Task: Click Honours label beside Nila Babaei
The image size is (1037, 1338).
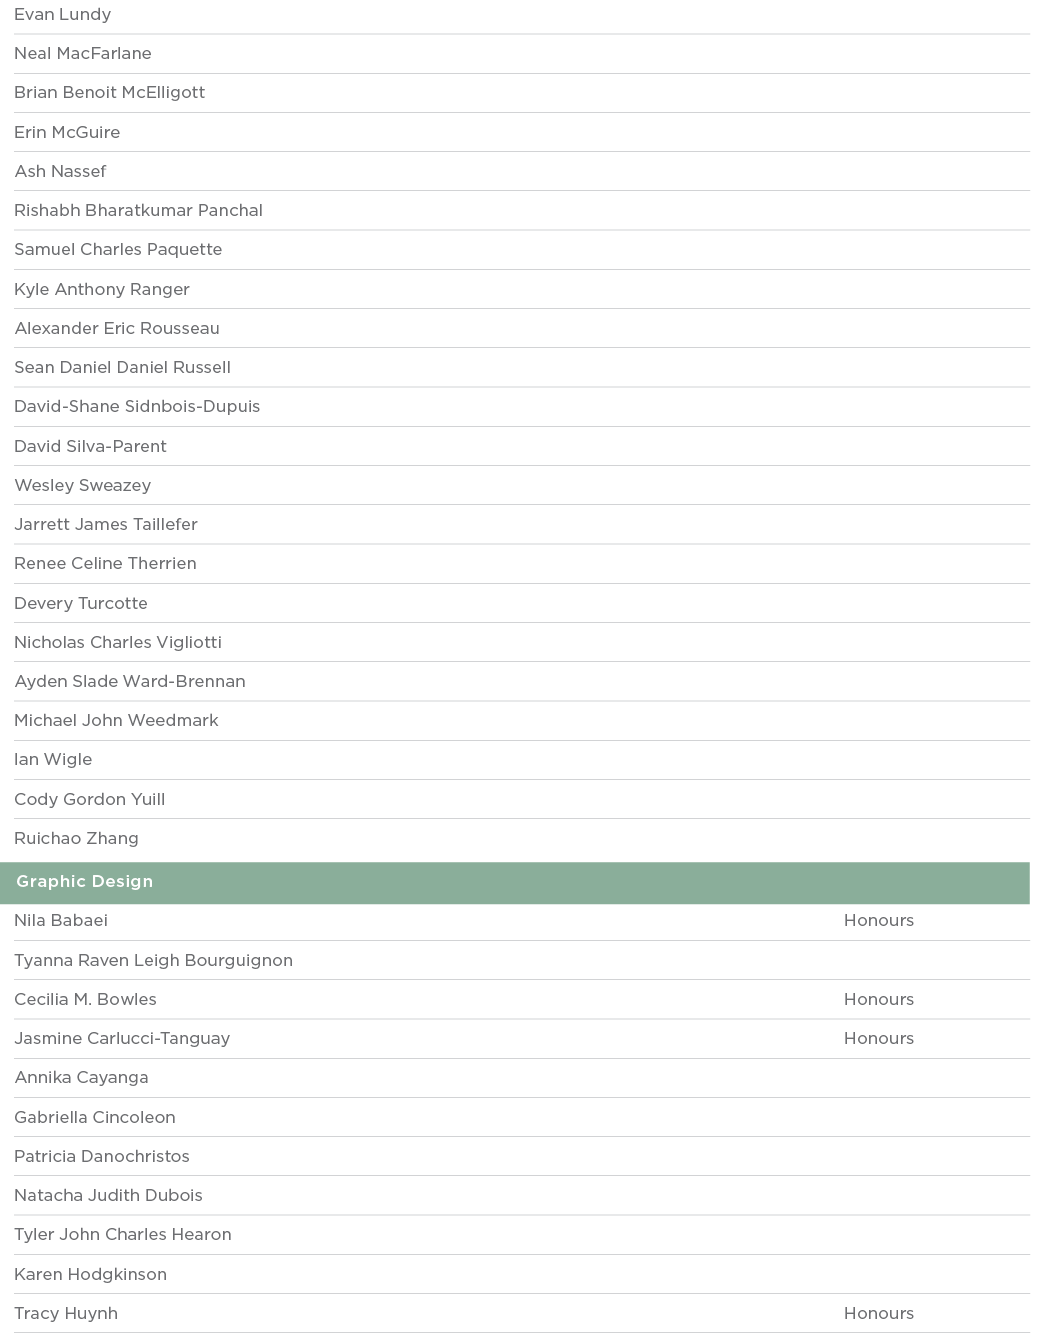Action: pos(878,921)
